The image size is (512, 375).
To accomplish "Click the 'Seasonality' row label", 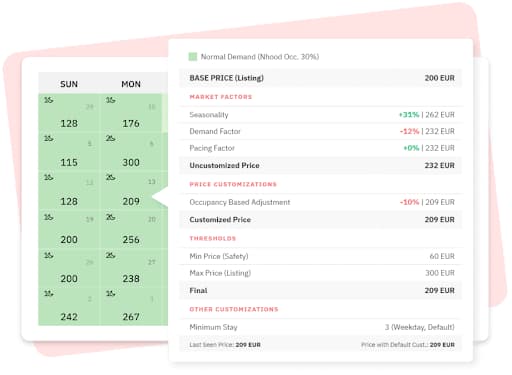I will coord(209,115).
